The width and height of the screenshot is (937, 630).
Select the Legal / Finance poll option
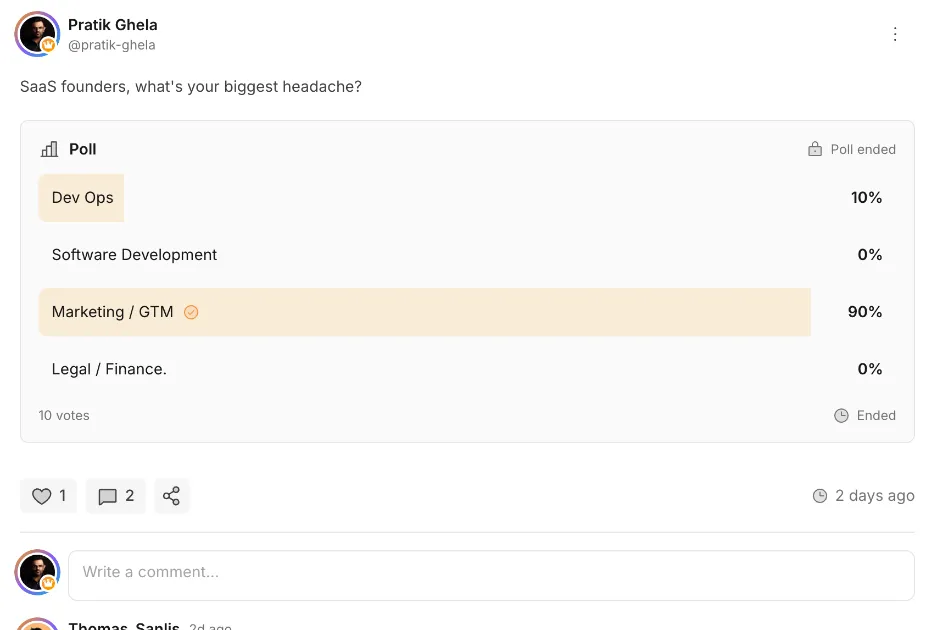coord(109,369)
